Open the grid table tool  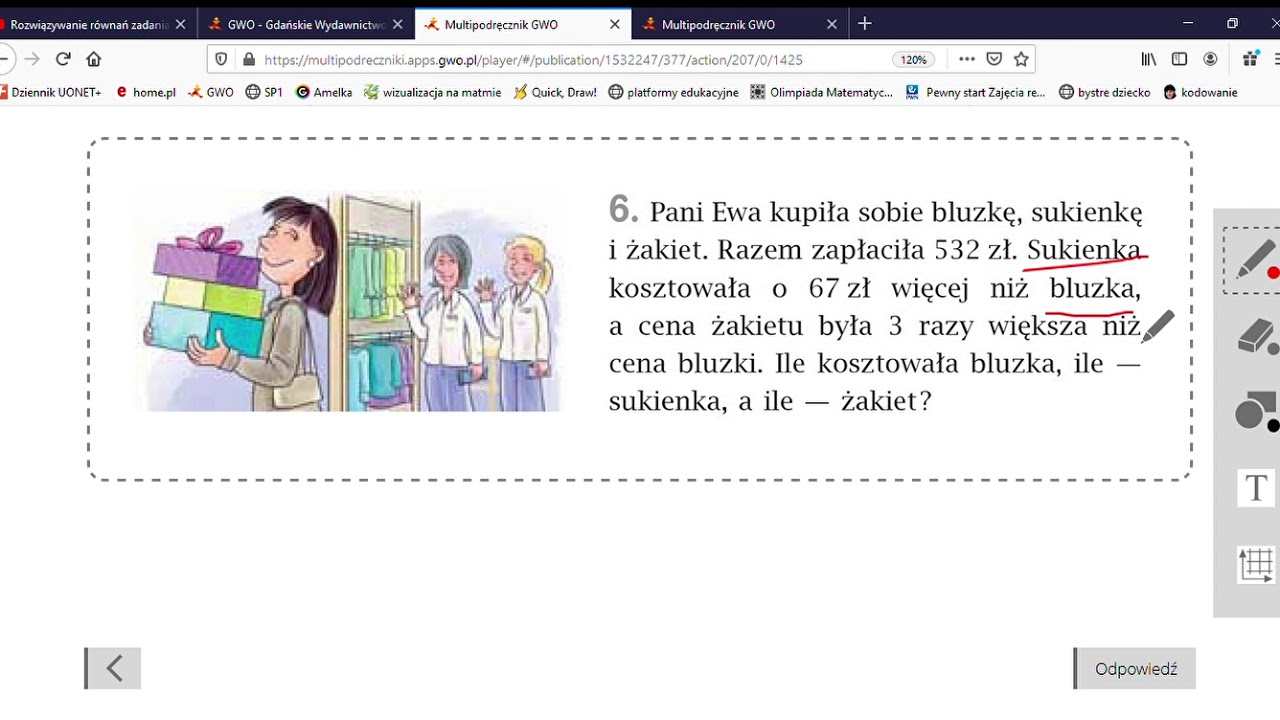pos(1257,565)
